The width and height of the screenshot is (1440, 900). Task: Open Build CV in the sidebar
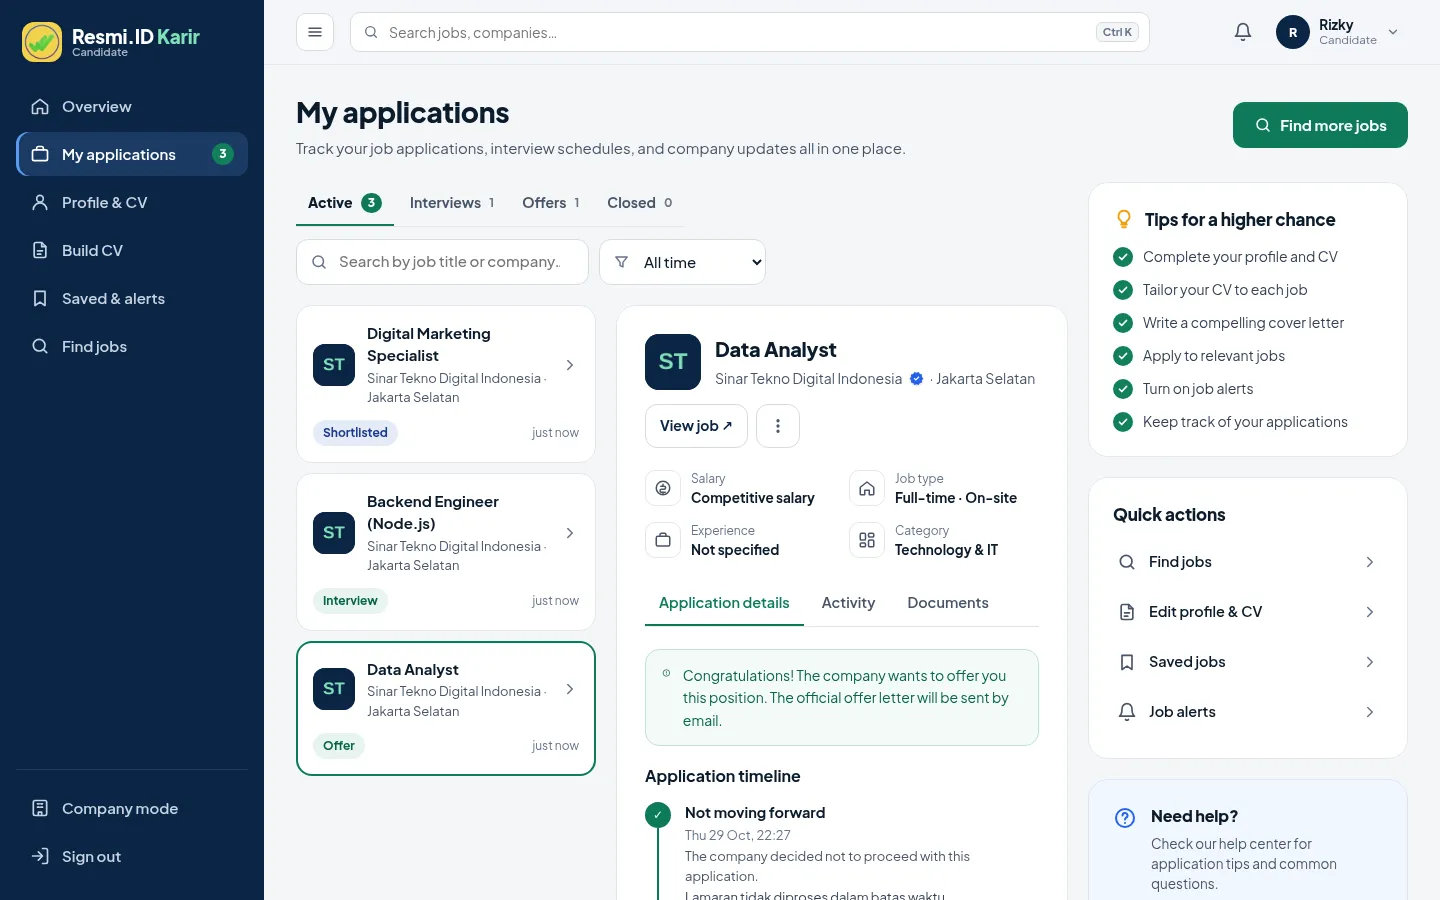click(132, 251)
